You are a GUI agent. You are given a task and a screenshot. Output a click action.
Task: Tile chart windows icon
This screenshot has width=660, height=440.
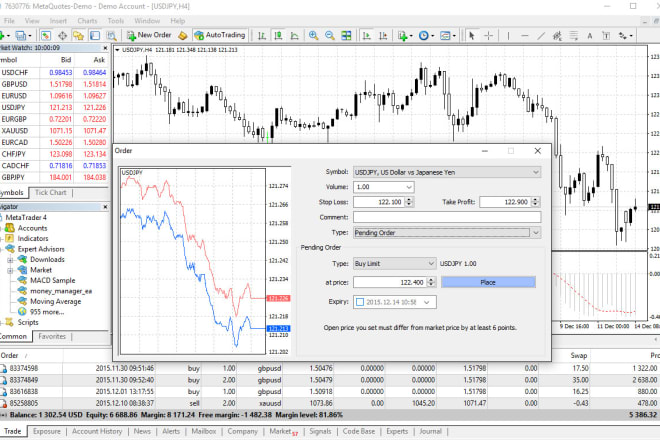click(x=346, y=35)
